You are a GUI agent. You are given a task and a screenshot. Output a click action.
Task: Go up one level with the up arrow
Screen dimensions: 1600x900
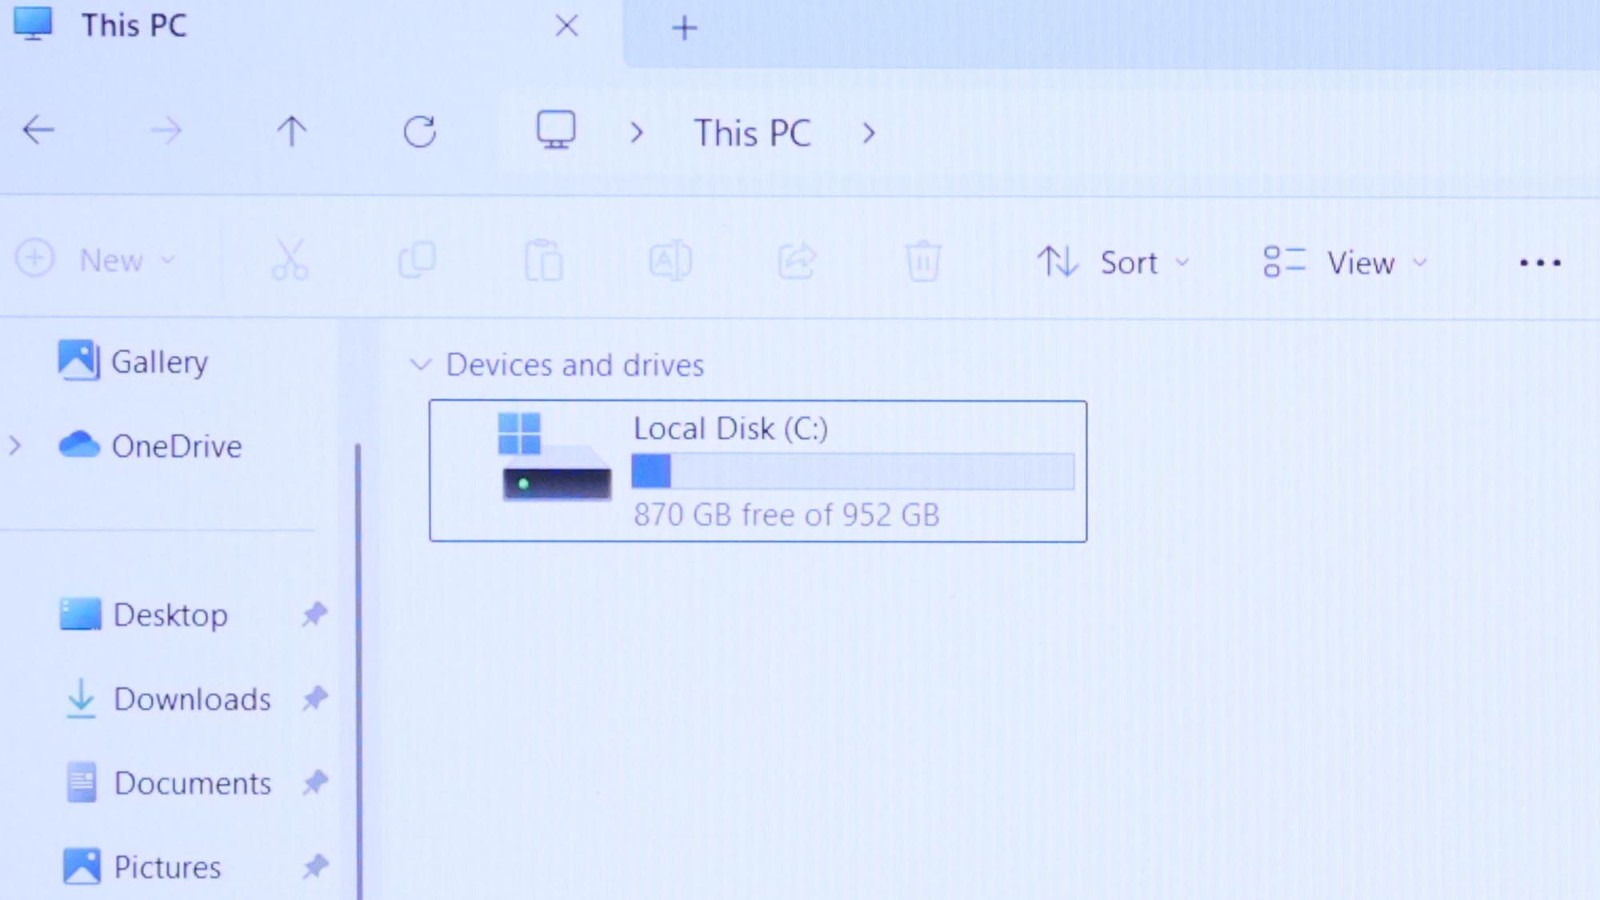pyautogui.click(x=292, y=131)
